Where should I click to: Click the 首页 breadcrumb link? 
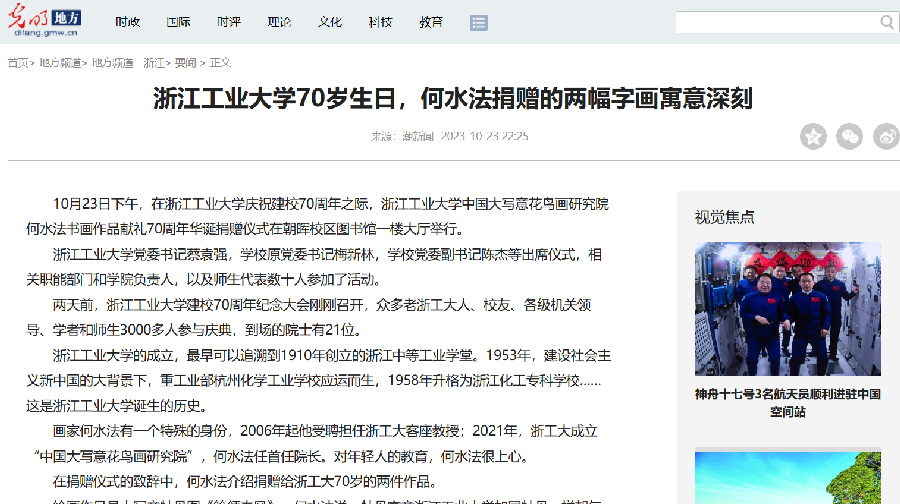point(18,62)
